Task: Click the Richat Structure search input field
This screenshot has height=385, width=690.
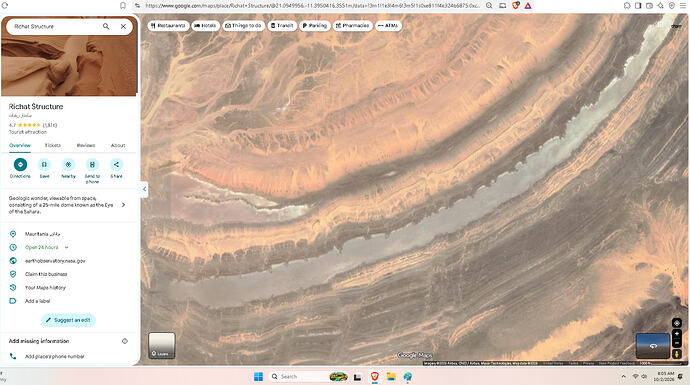Action: tap(55, 26)
